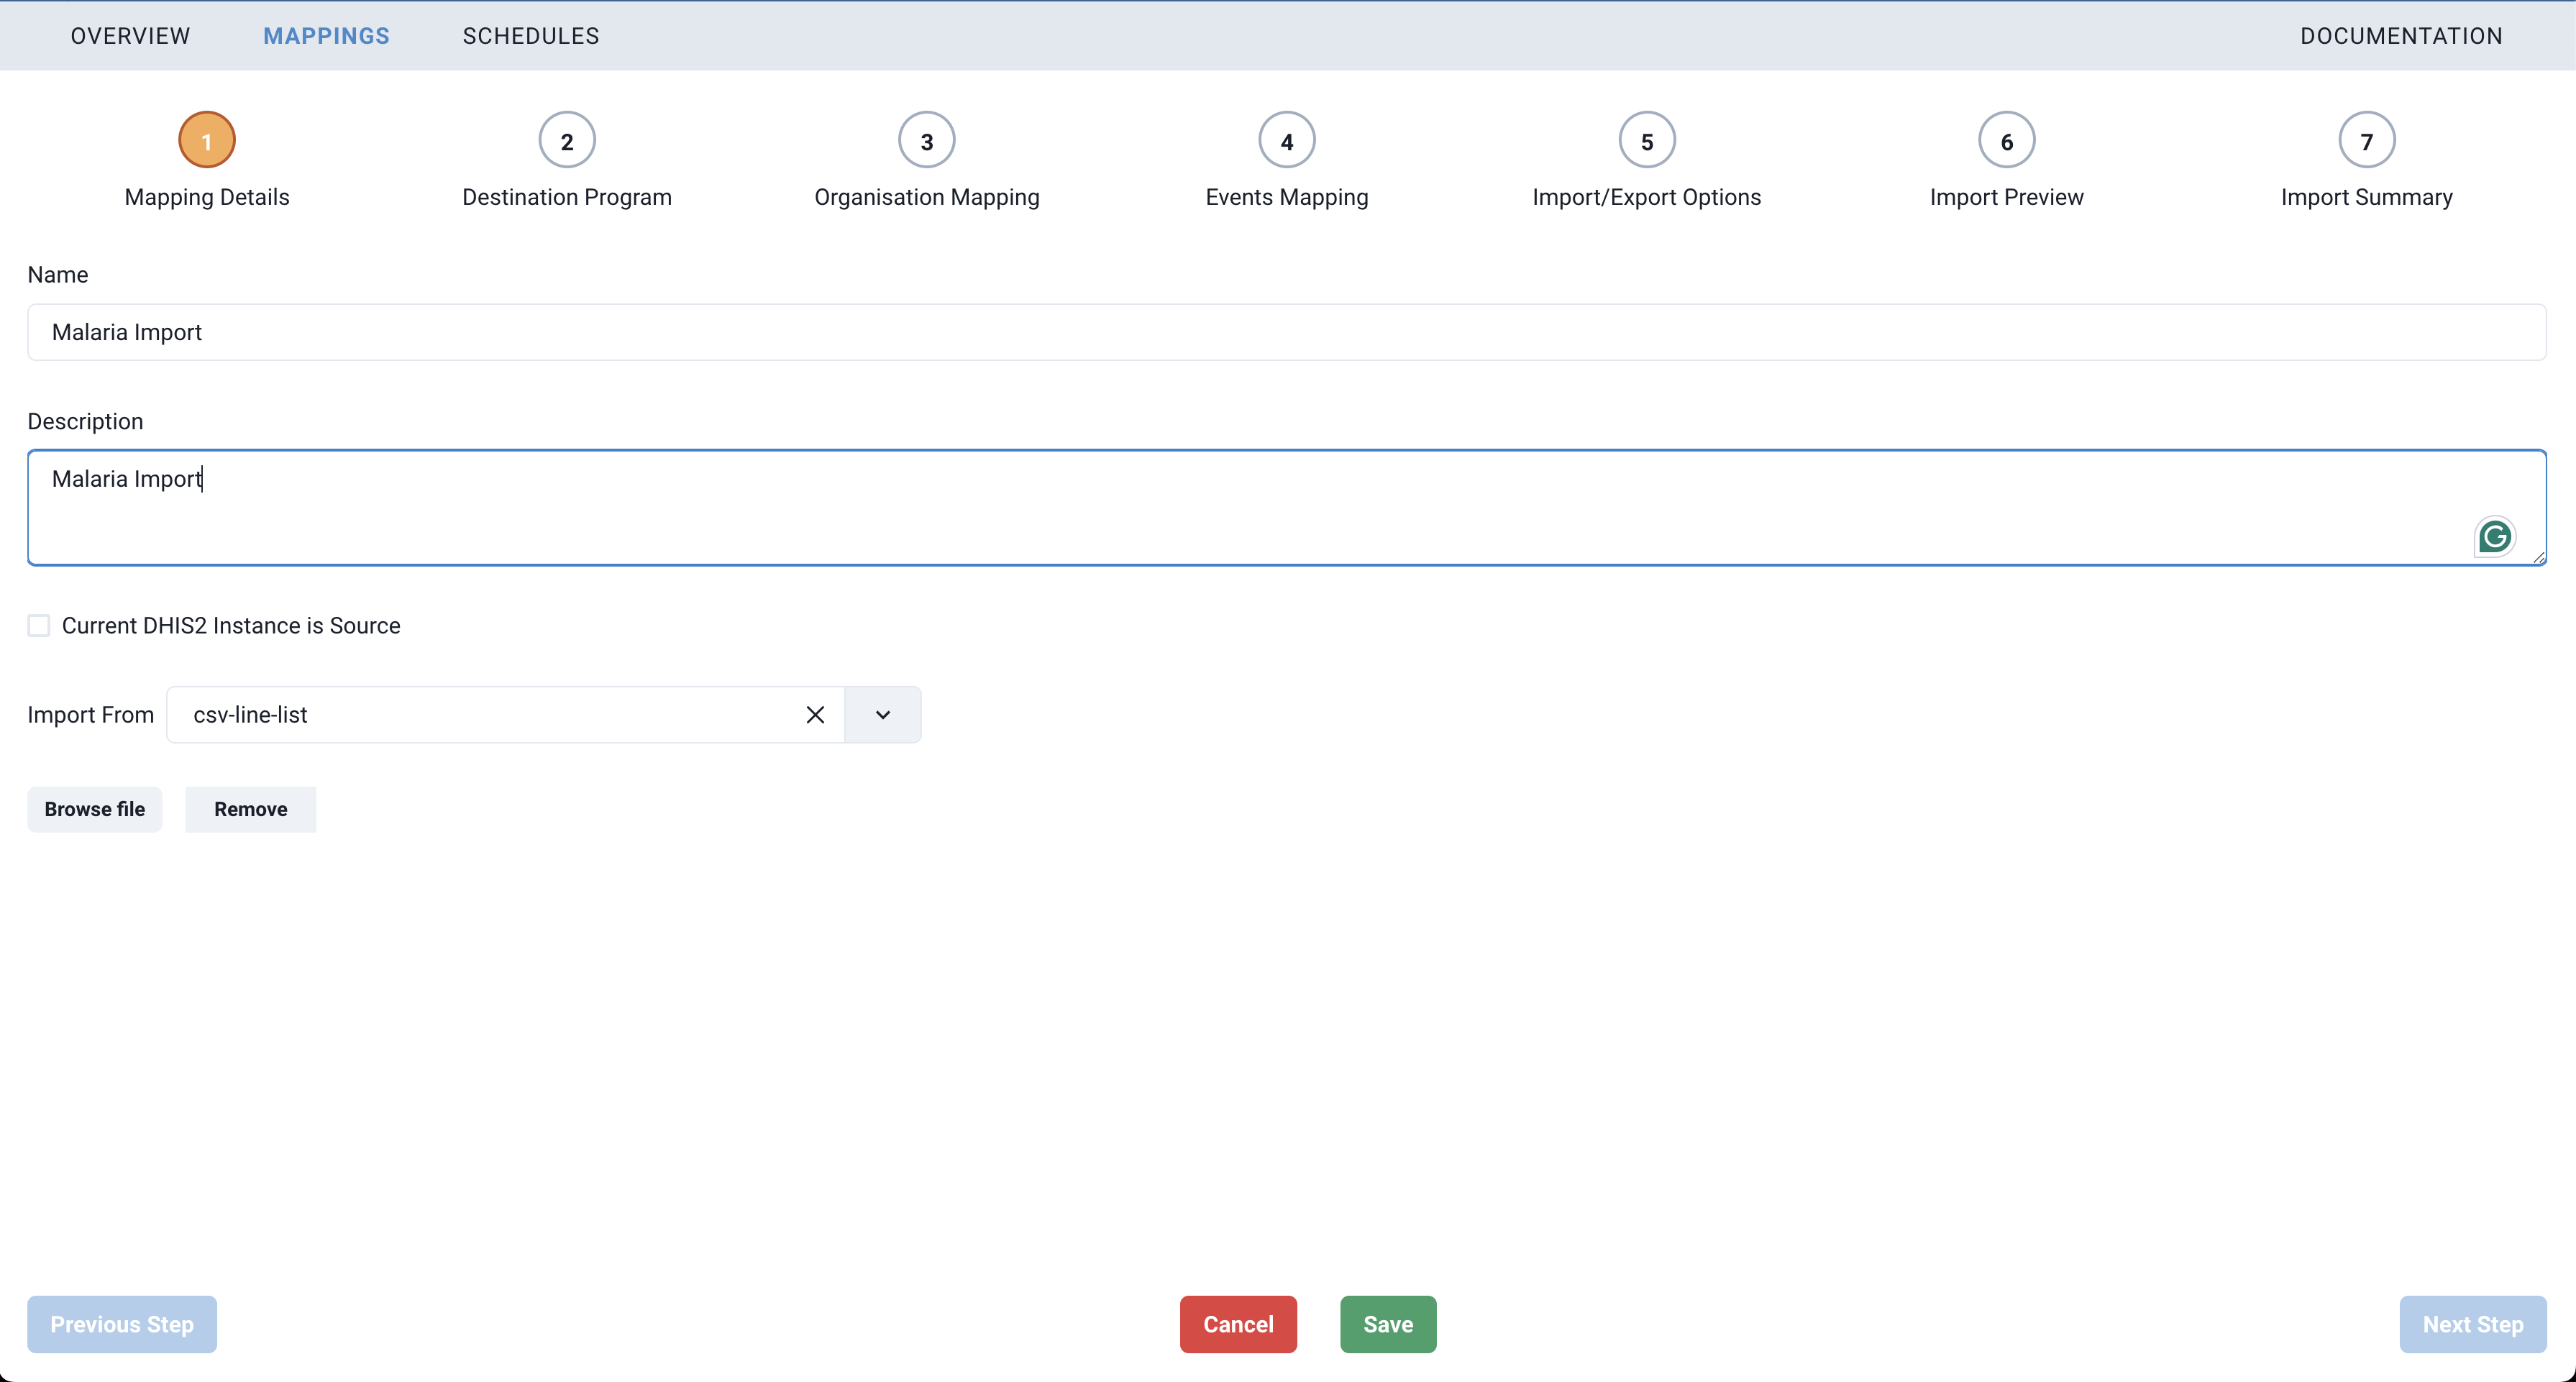
Task: Click the red Cancel button
Action: click(x=1238, y=1324)
